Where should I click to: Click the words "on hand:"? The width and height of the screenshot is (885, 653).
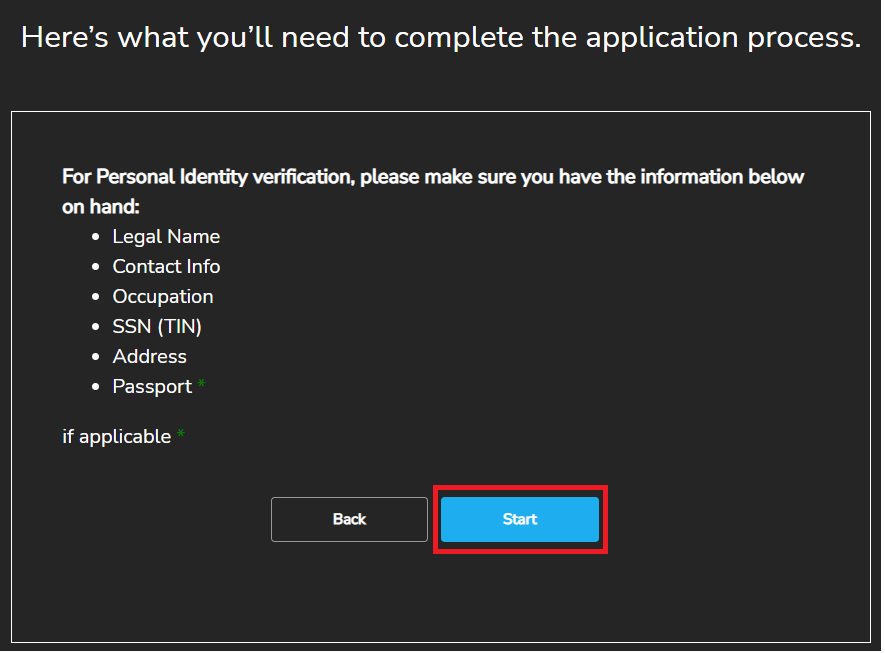pyautogui.click(x=100, y=207)
